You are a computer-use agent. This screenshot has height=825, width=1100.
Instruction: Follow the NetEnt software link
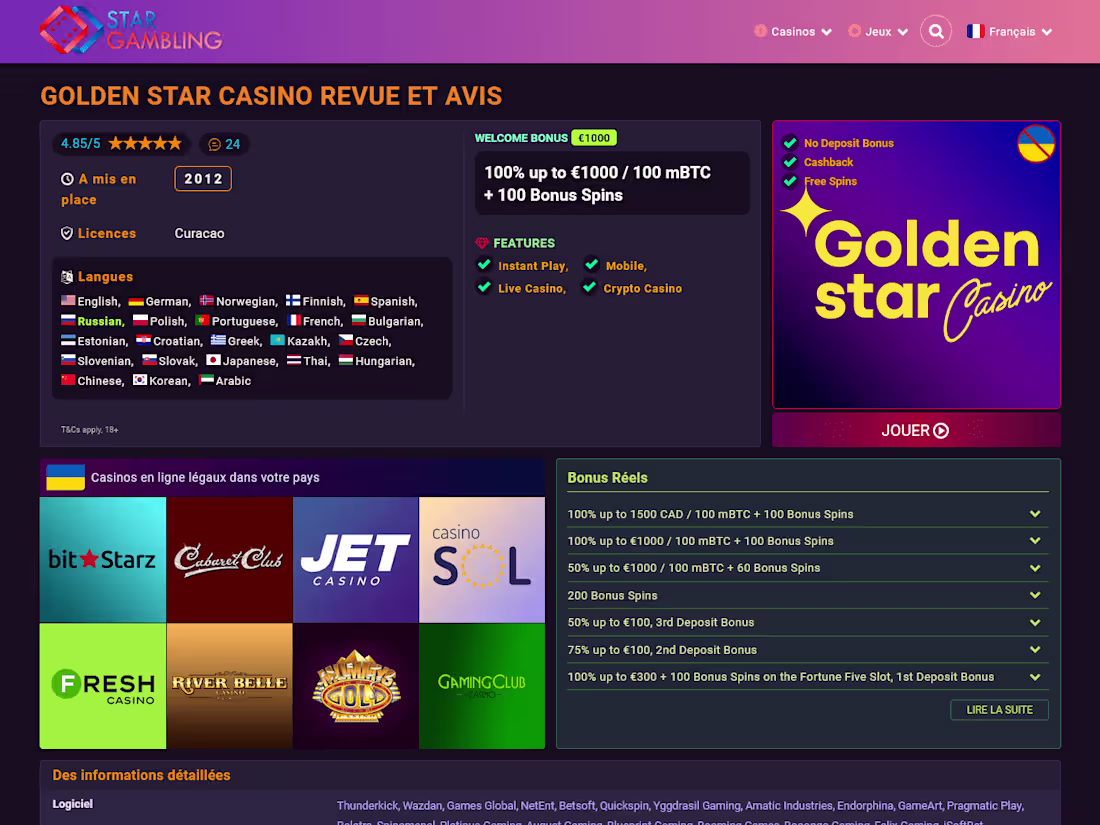pyautogui.click(x=537, y=805)
